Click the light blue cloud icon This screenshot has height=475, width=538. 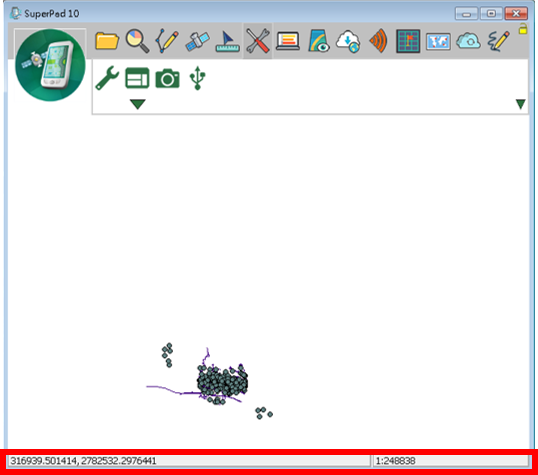[x=468, y=41]
